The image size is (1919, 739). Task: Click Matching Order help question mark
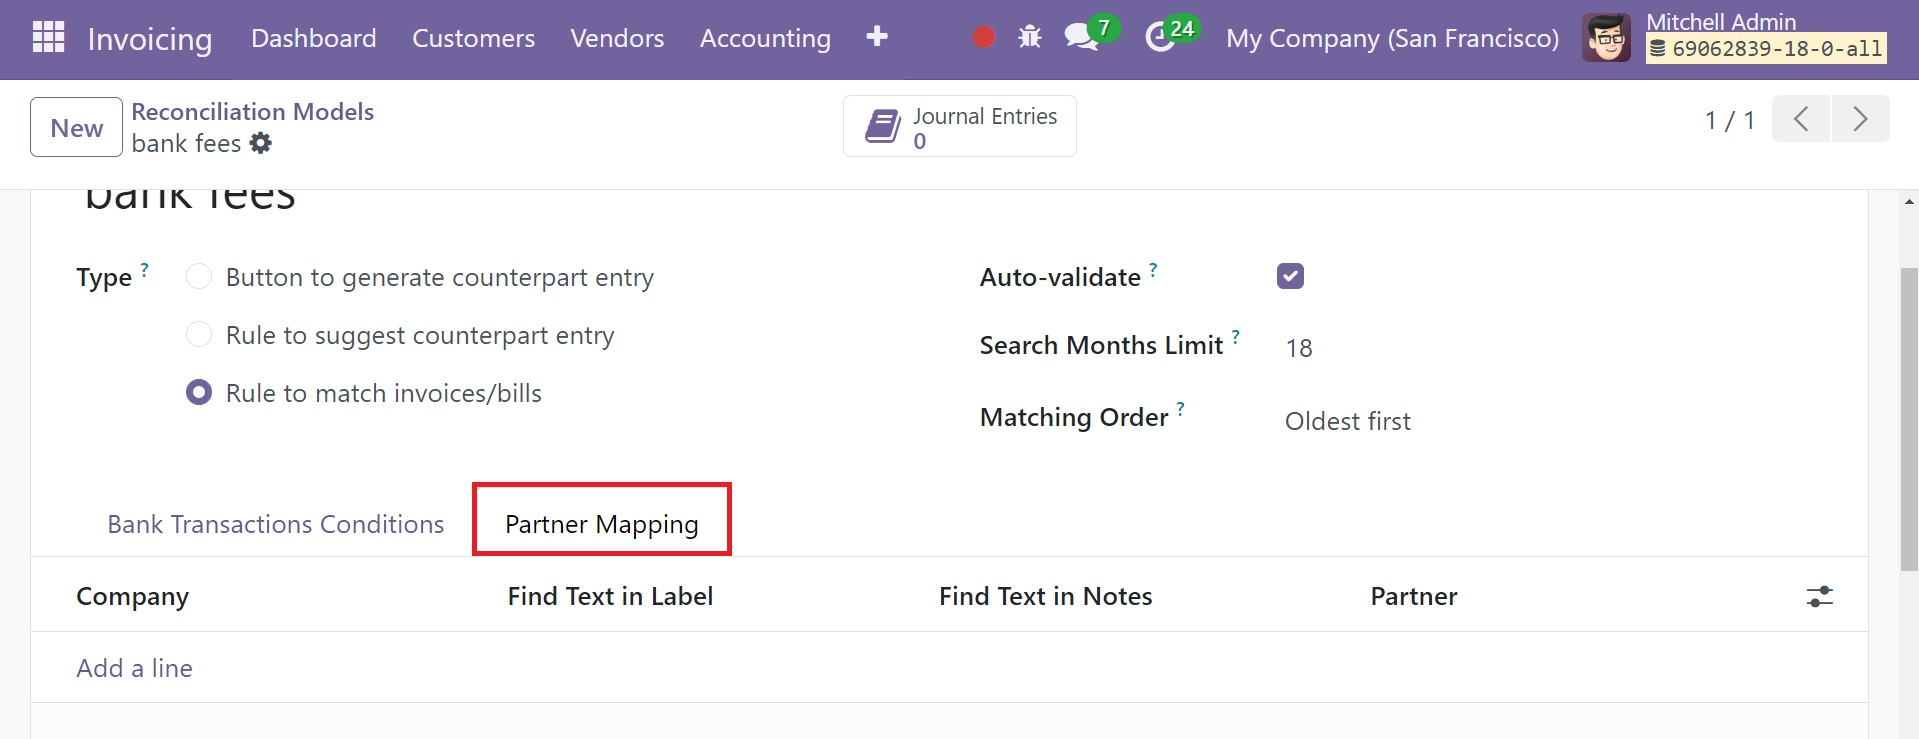pyautogui.click(x=1181, y=409)
